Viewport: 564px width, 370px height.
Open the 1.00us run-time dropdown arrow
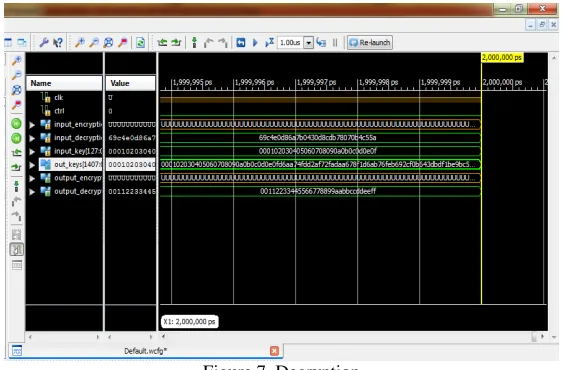pos(308,43)
